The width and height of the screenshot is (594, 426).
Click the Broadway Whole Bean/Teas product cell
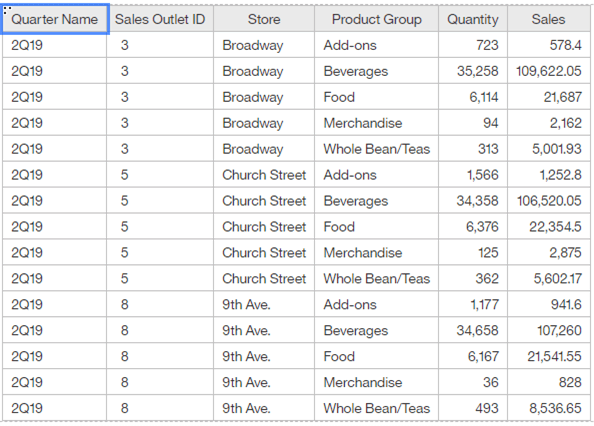[x=376, y=149]
